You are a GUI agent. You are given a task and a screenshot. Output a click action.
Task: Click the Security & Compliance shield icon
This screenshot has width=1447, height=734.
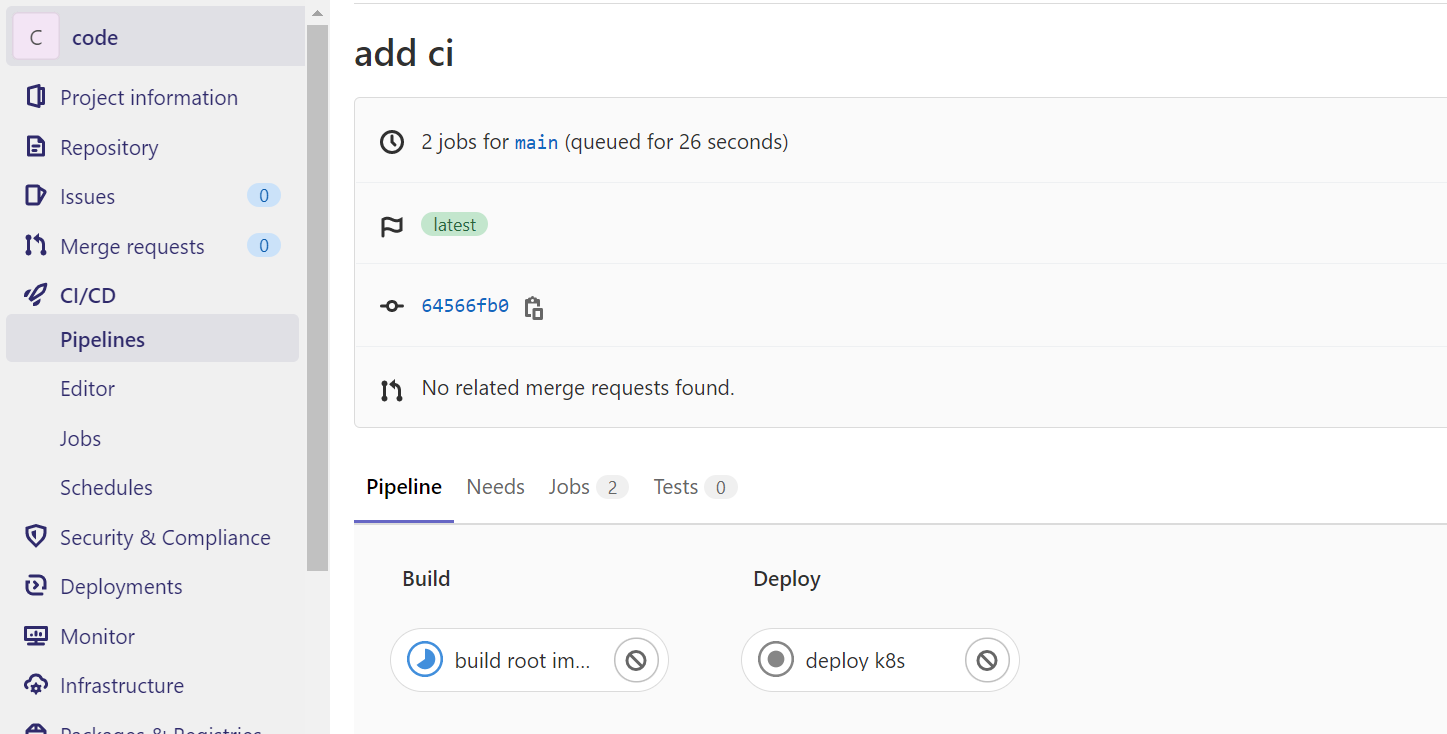(x=36, y=537)
